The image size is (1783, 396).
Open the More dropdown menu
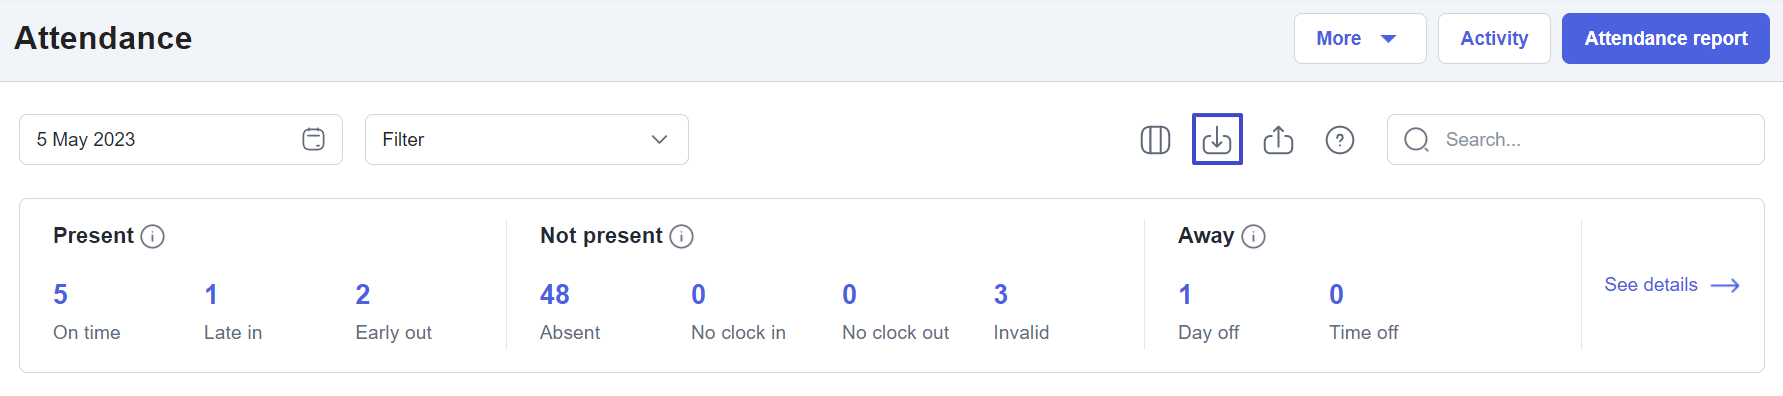(x=1360, y=38)
